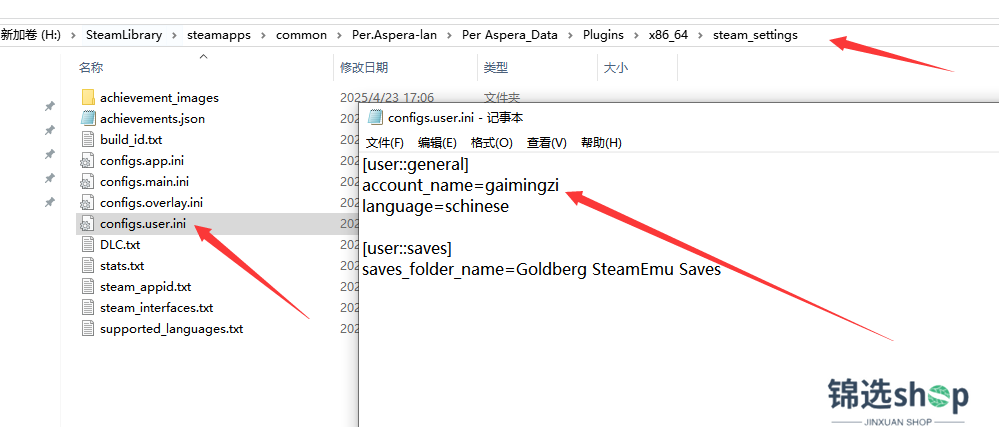Screen dimensions: 999x427
Task: Navigate to x86_64 breadcrumb
Action: coord(668,35)
